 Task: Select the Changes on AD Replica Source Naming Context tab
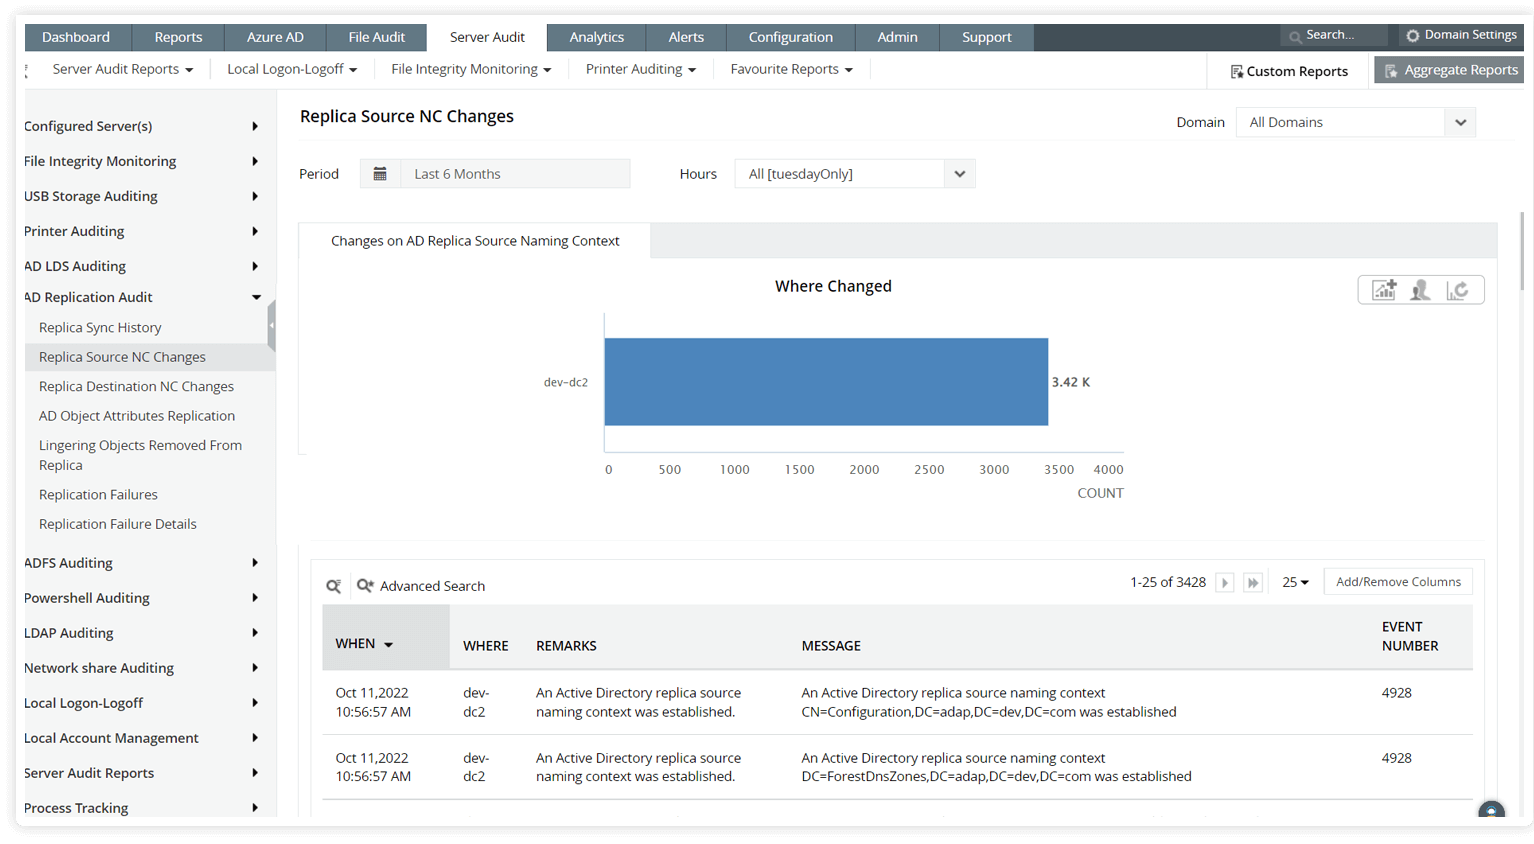pyautogui.click(x=475, y=241)
